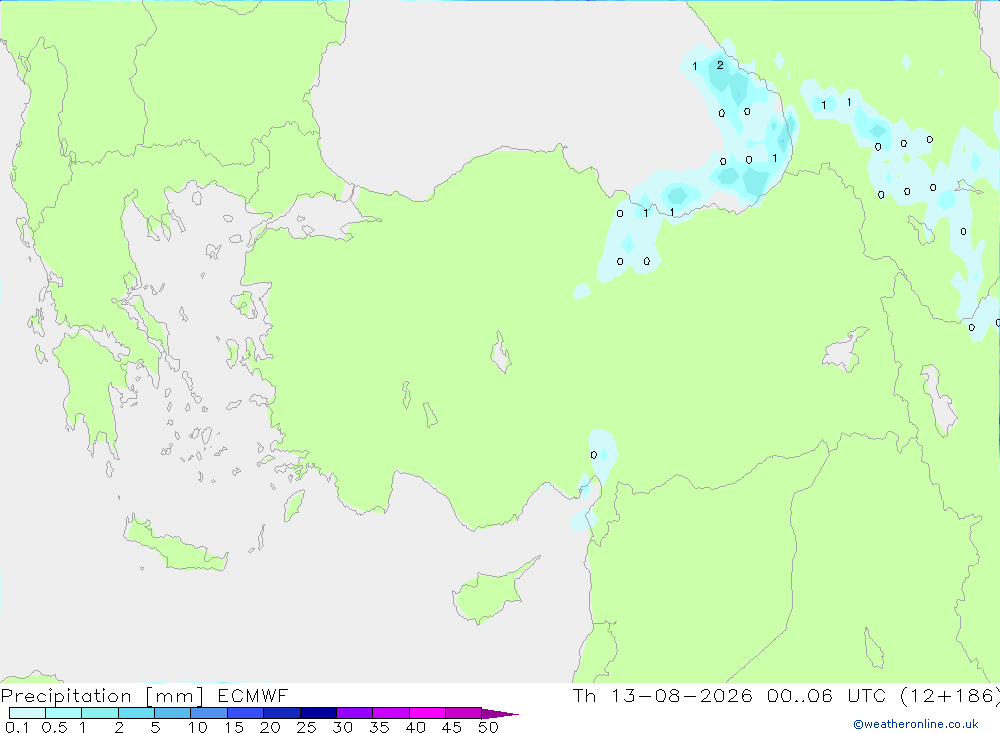Open the weatheronline.co.uk credit link

916,724
